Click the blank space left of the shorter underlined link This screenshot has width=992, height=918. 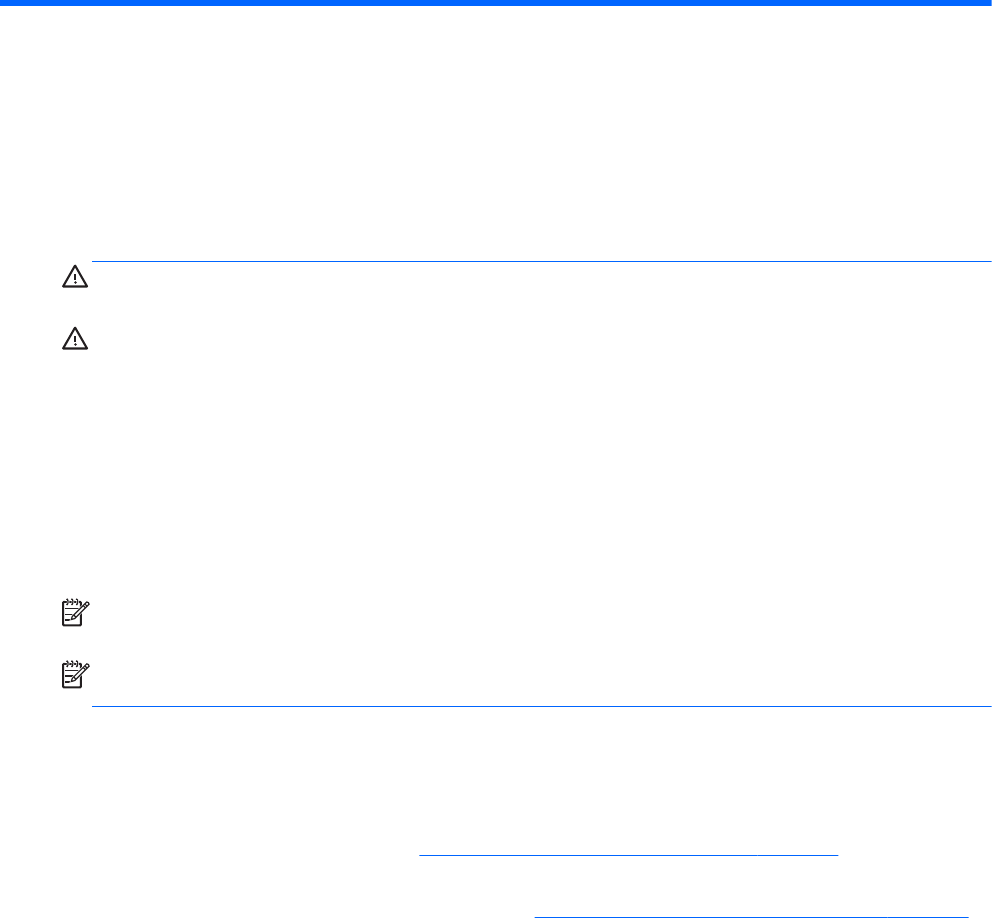click(x=250, y=850)
